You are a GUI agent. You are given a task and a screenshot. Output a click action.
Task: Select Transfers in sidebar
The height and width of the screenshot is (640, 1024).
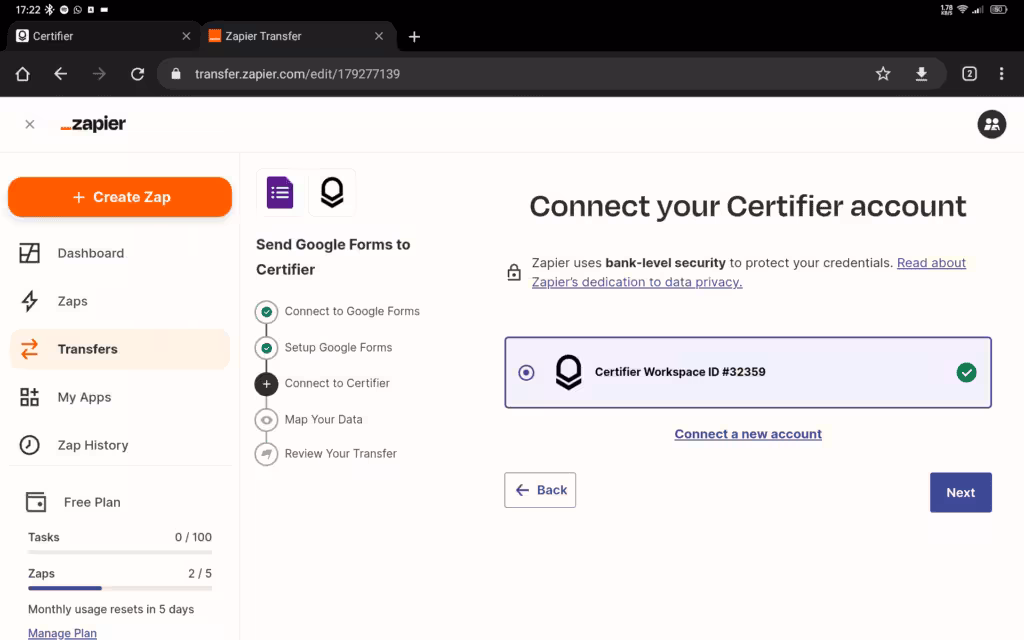click(x=120, y=349)
